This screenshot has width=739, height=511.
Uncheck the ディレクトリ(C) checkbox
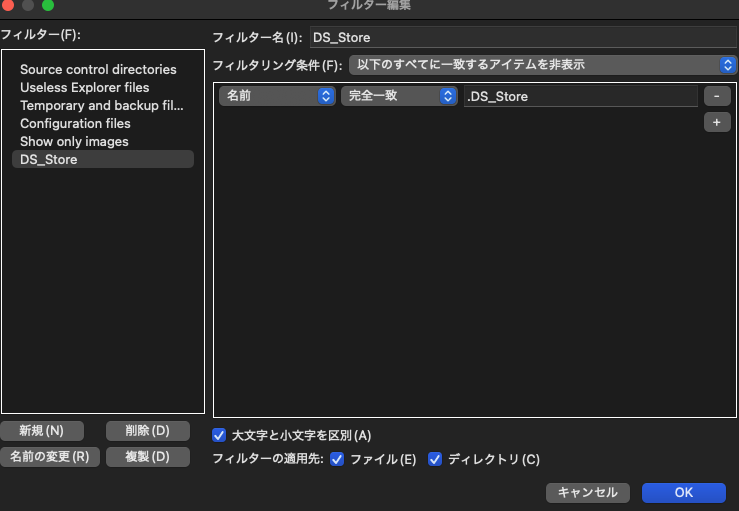(435, 459)
